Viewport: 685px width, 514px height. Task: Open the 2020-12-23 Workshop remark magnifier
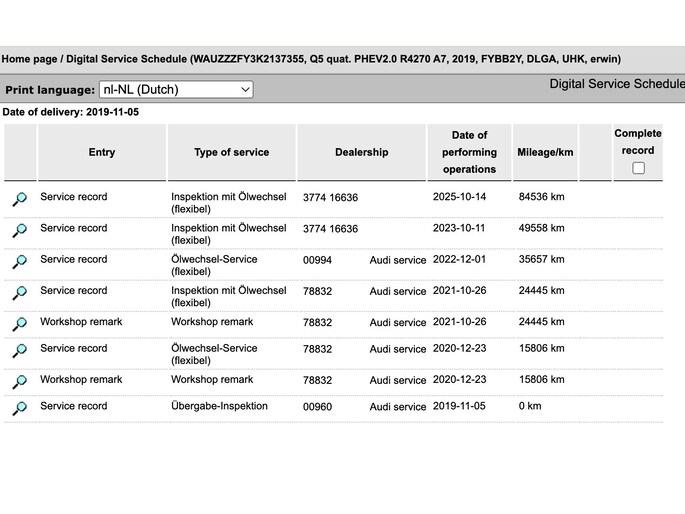point(20,382)
